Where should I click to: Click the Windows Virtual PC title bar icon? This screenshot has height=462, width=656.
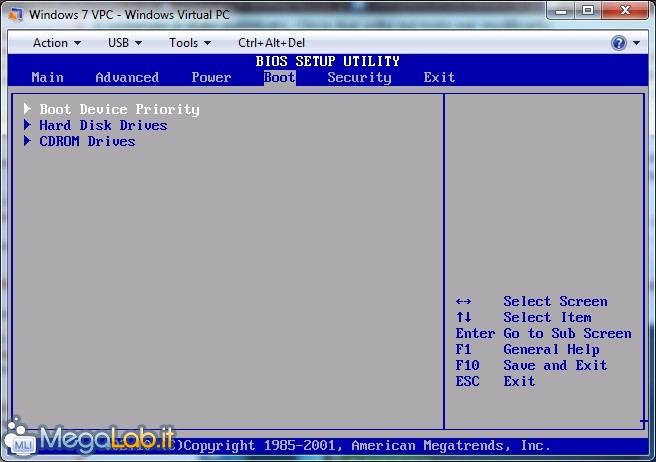pyautogui.click(x=15, y=15)
